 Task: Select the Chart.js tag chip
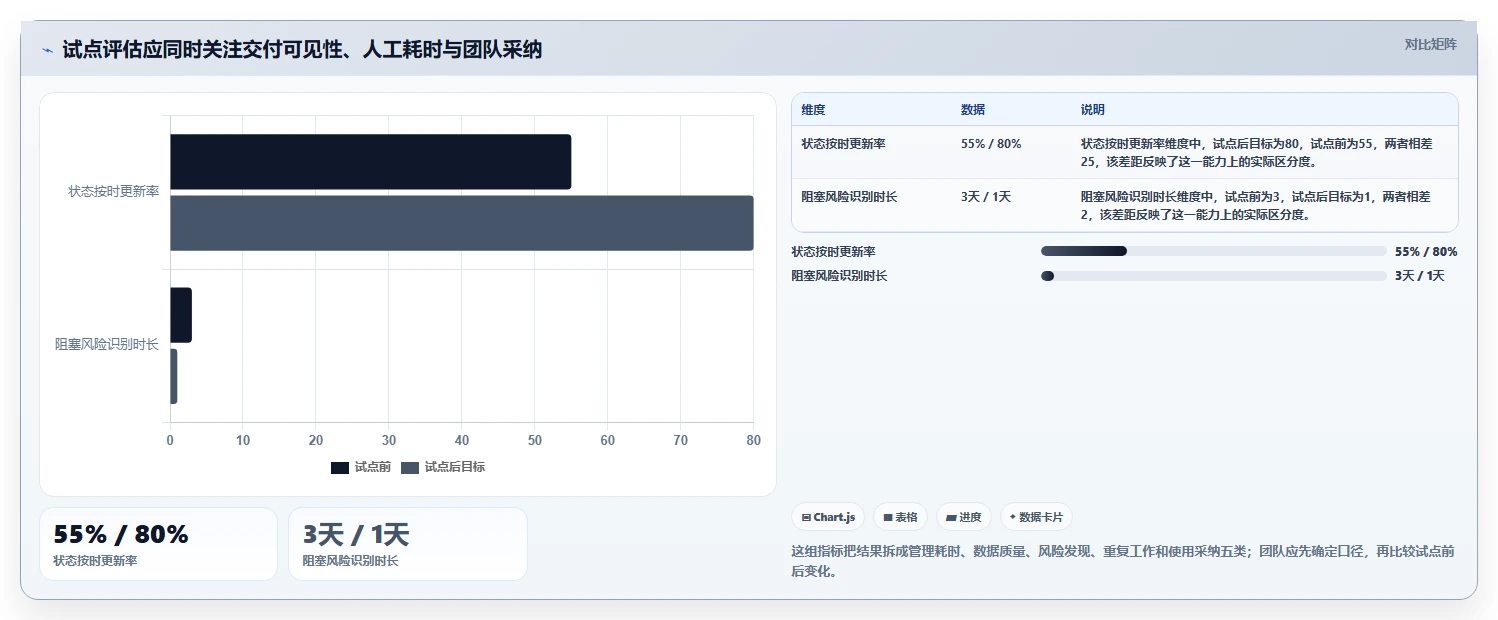click(828, 517)
